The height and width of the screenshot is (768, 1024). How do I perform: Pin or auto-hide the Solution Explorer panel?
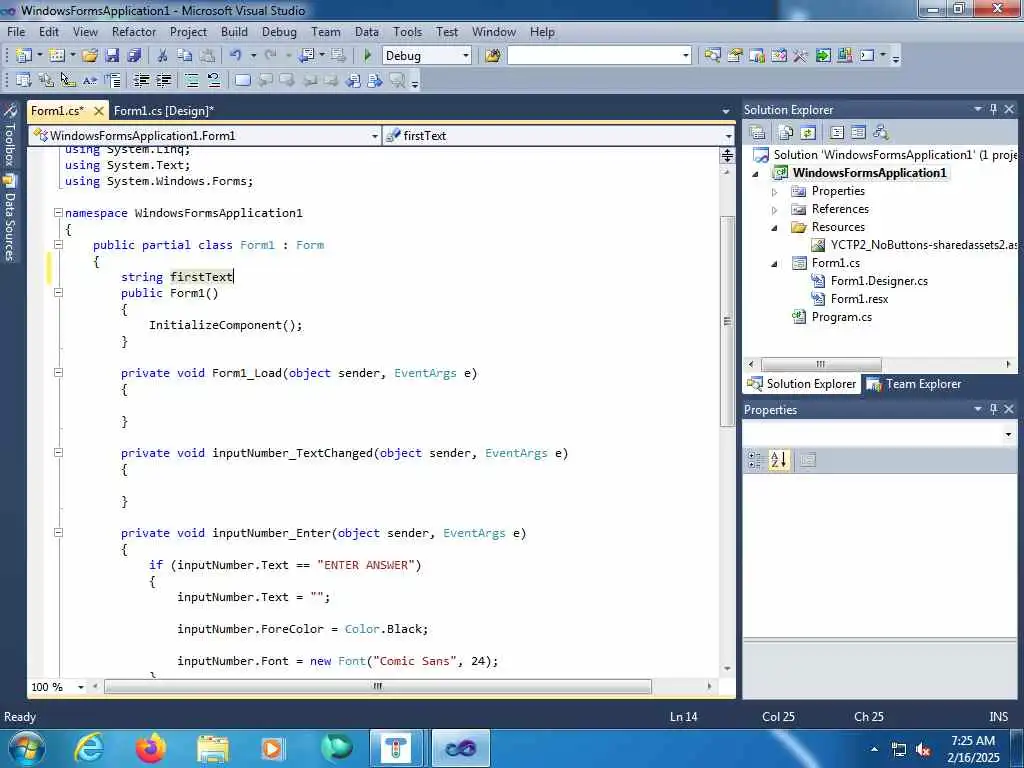993,110
